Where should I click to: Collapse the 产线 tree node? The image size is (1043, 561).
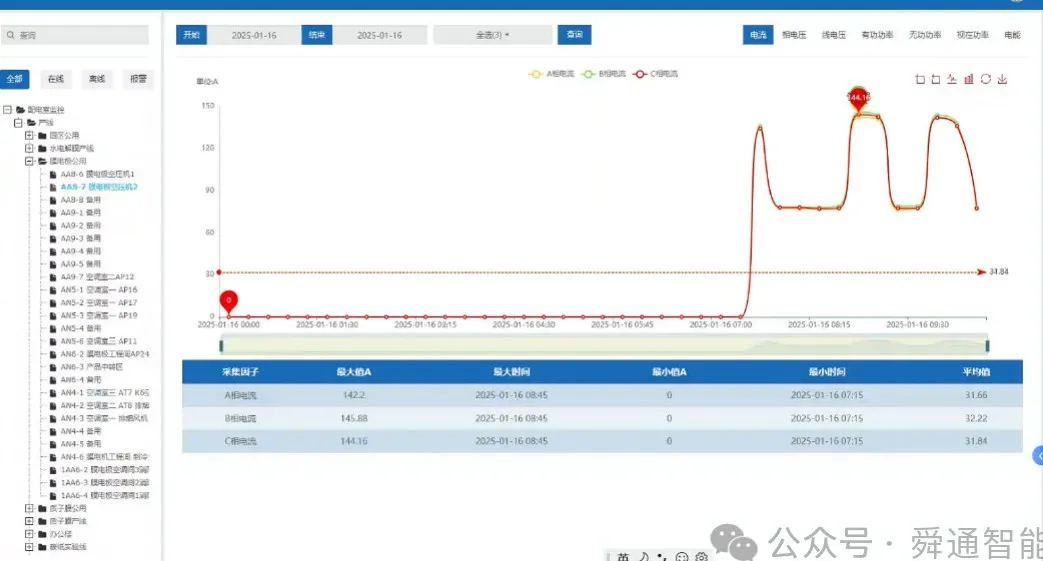pos(19,123)
